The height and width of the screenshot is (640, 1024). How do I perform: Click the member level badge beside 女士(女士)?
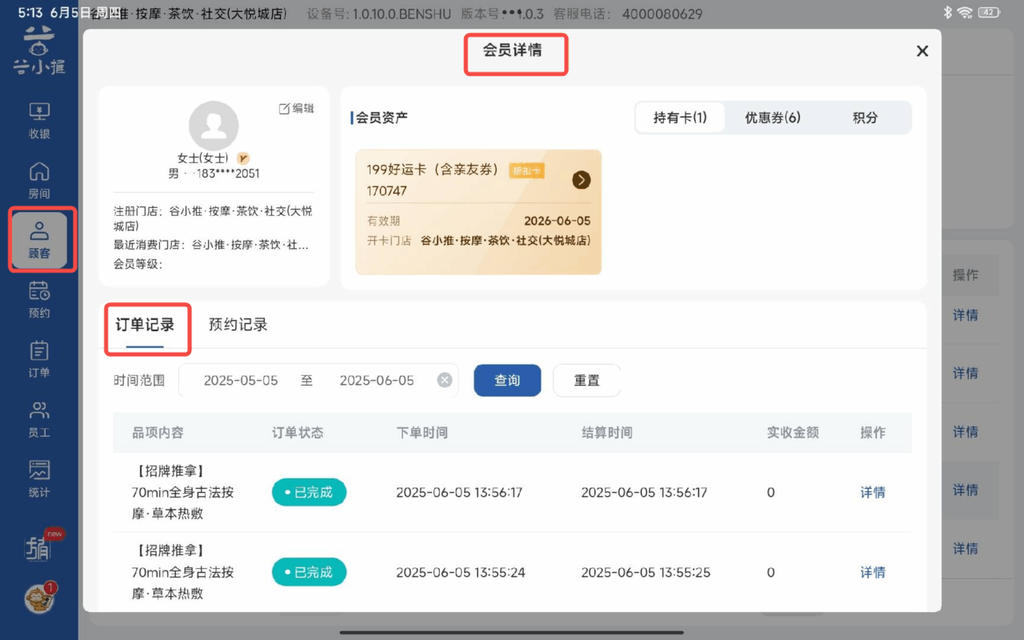[x=243, y=158]
